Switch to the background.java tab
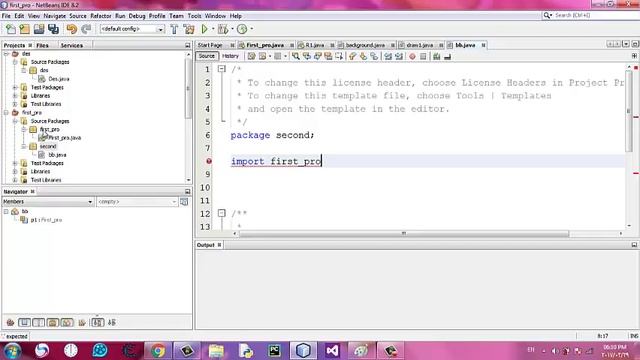The width and height of the screenshot is (640, 360). (x=365, y=45)
